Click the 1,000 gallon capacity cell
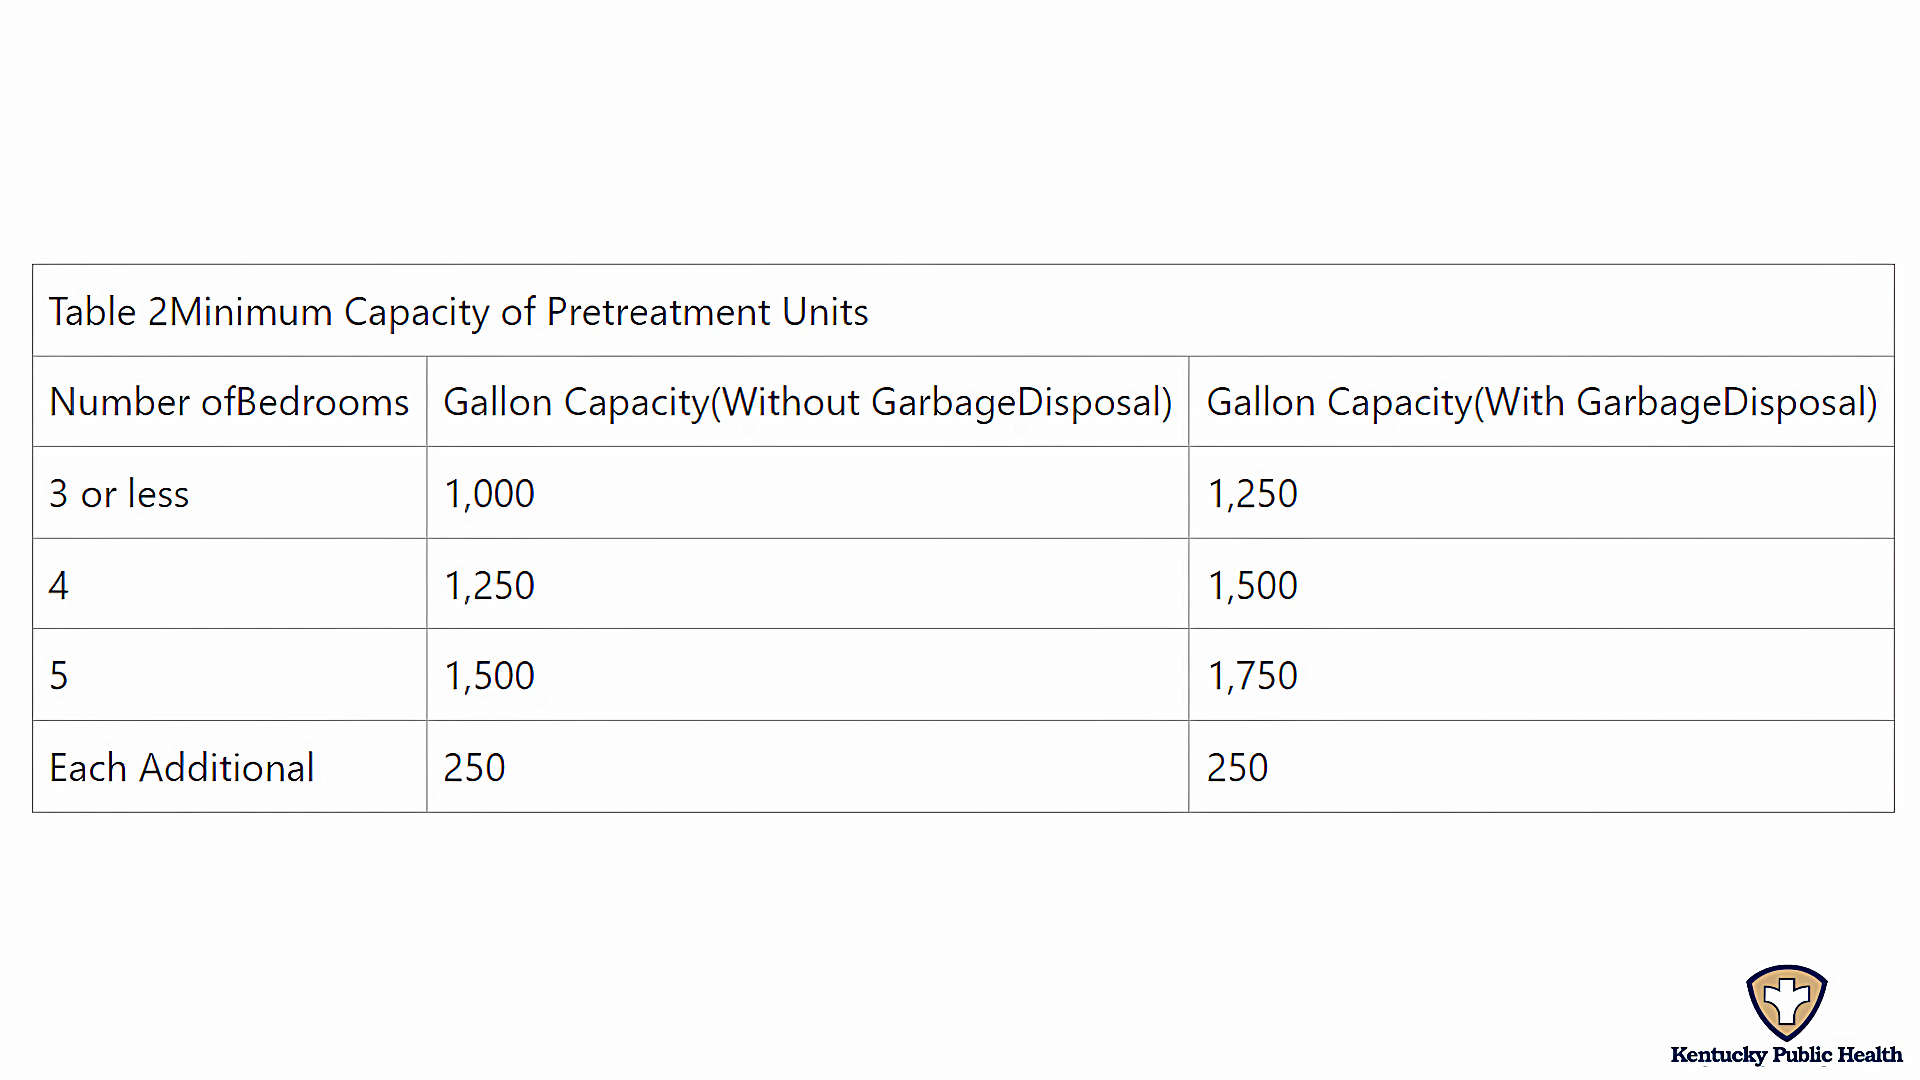 pyautogui.click(x=807, y=493)
